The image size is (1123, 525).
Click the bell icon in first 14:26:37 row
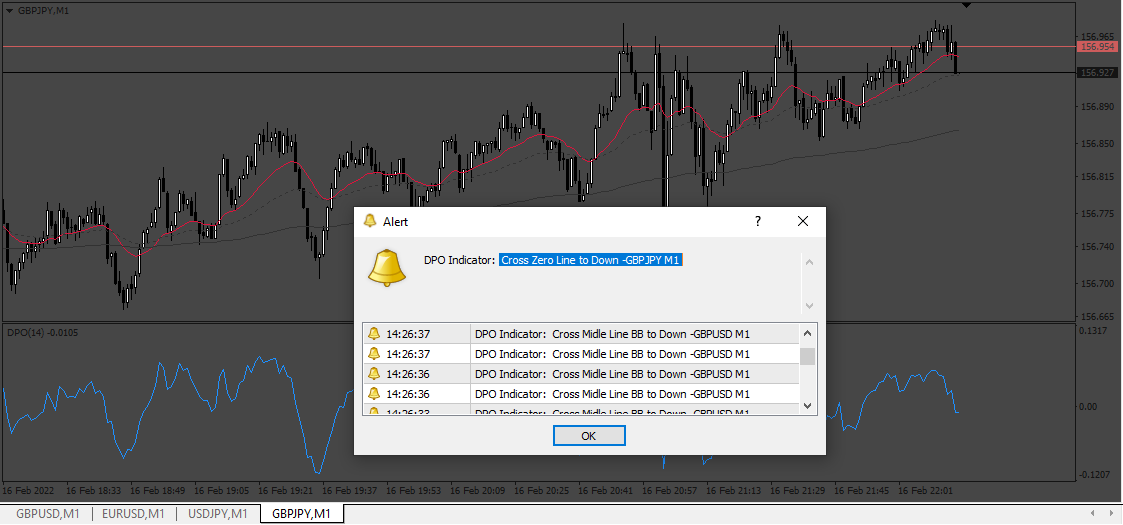tap(373, 334)
